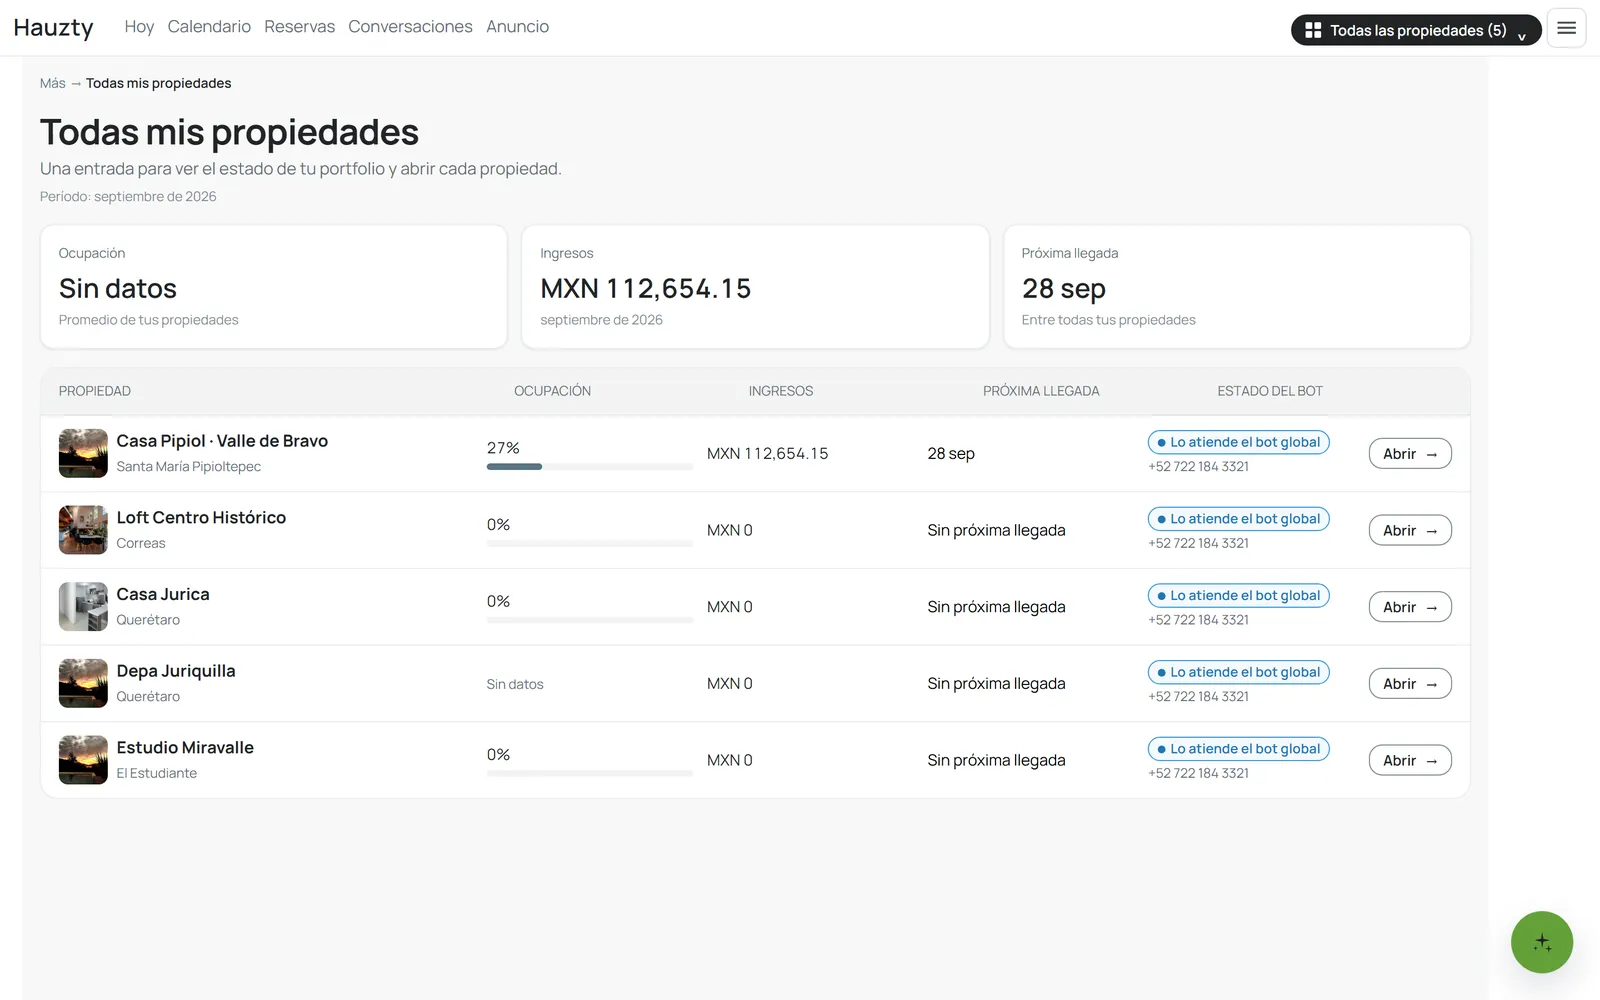Click the ESTADO DEL BOT column header

pos(1270,391)
